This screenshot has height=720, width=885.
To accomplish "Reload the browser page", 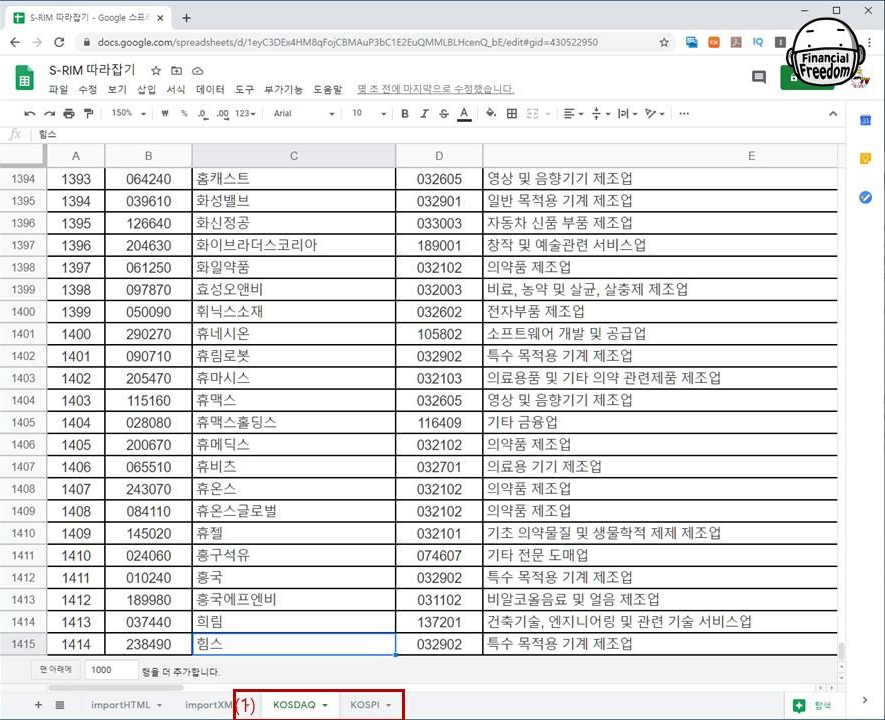I will 59,42.
